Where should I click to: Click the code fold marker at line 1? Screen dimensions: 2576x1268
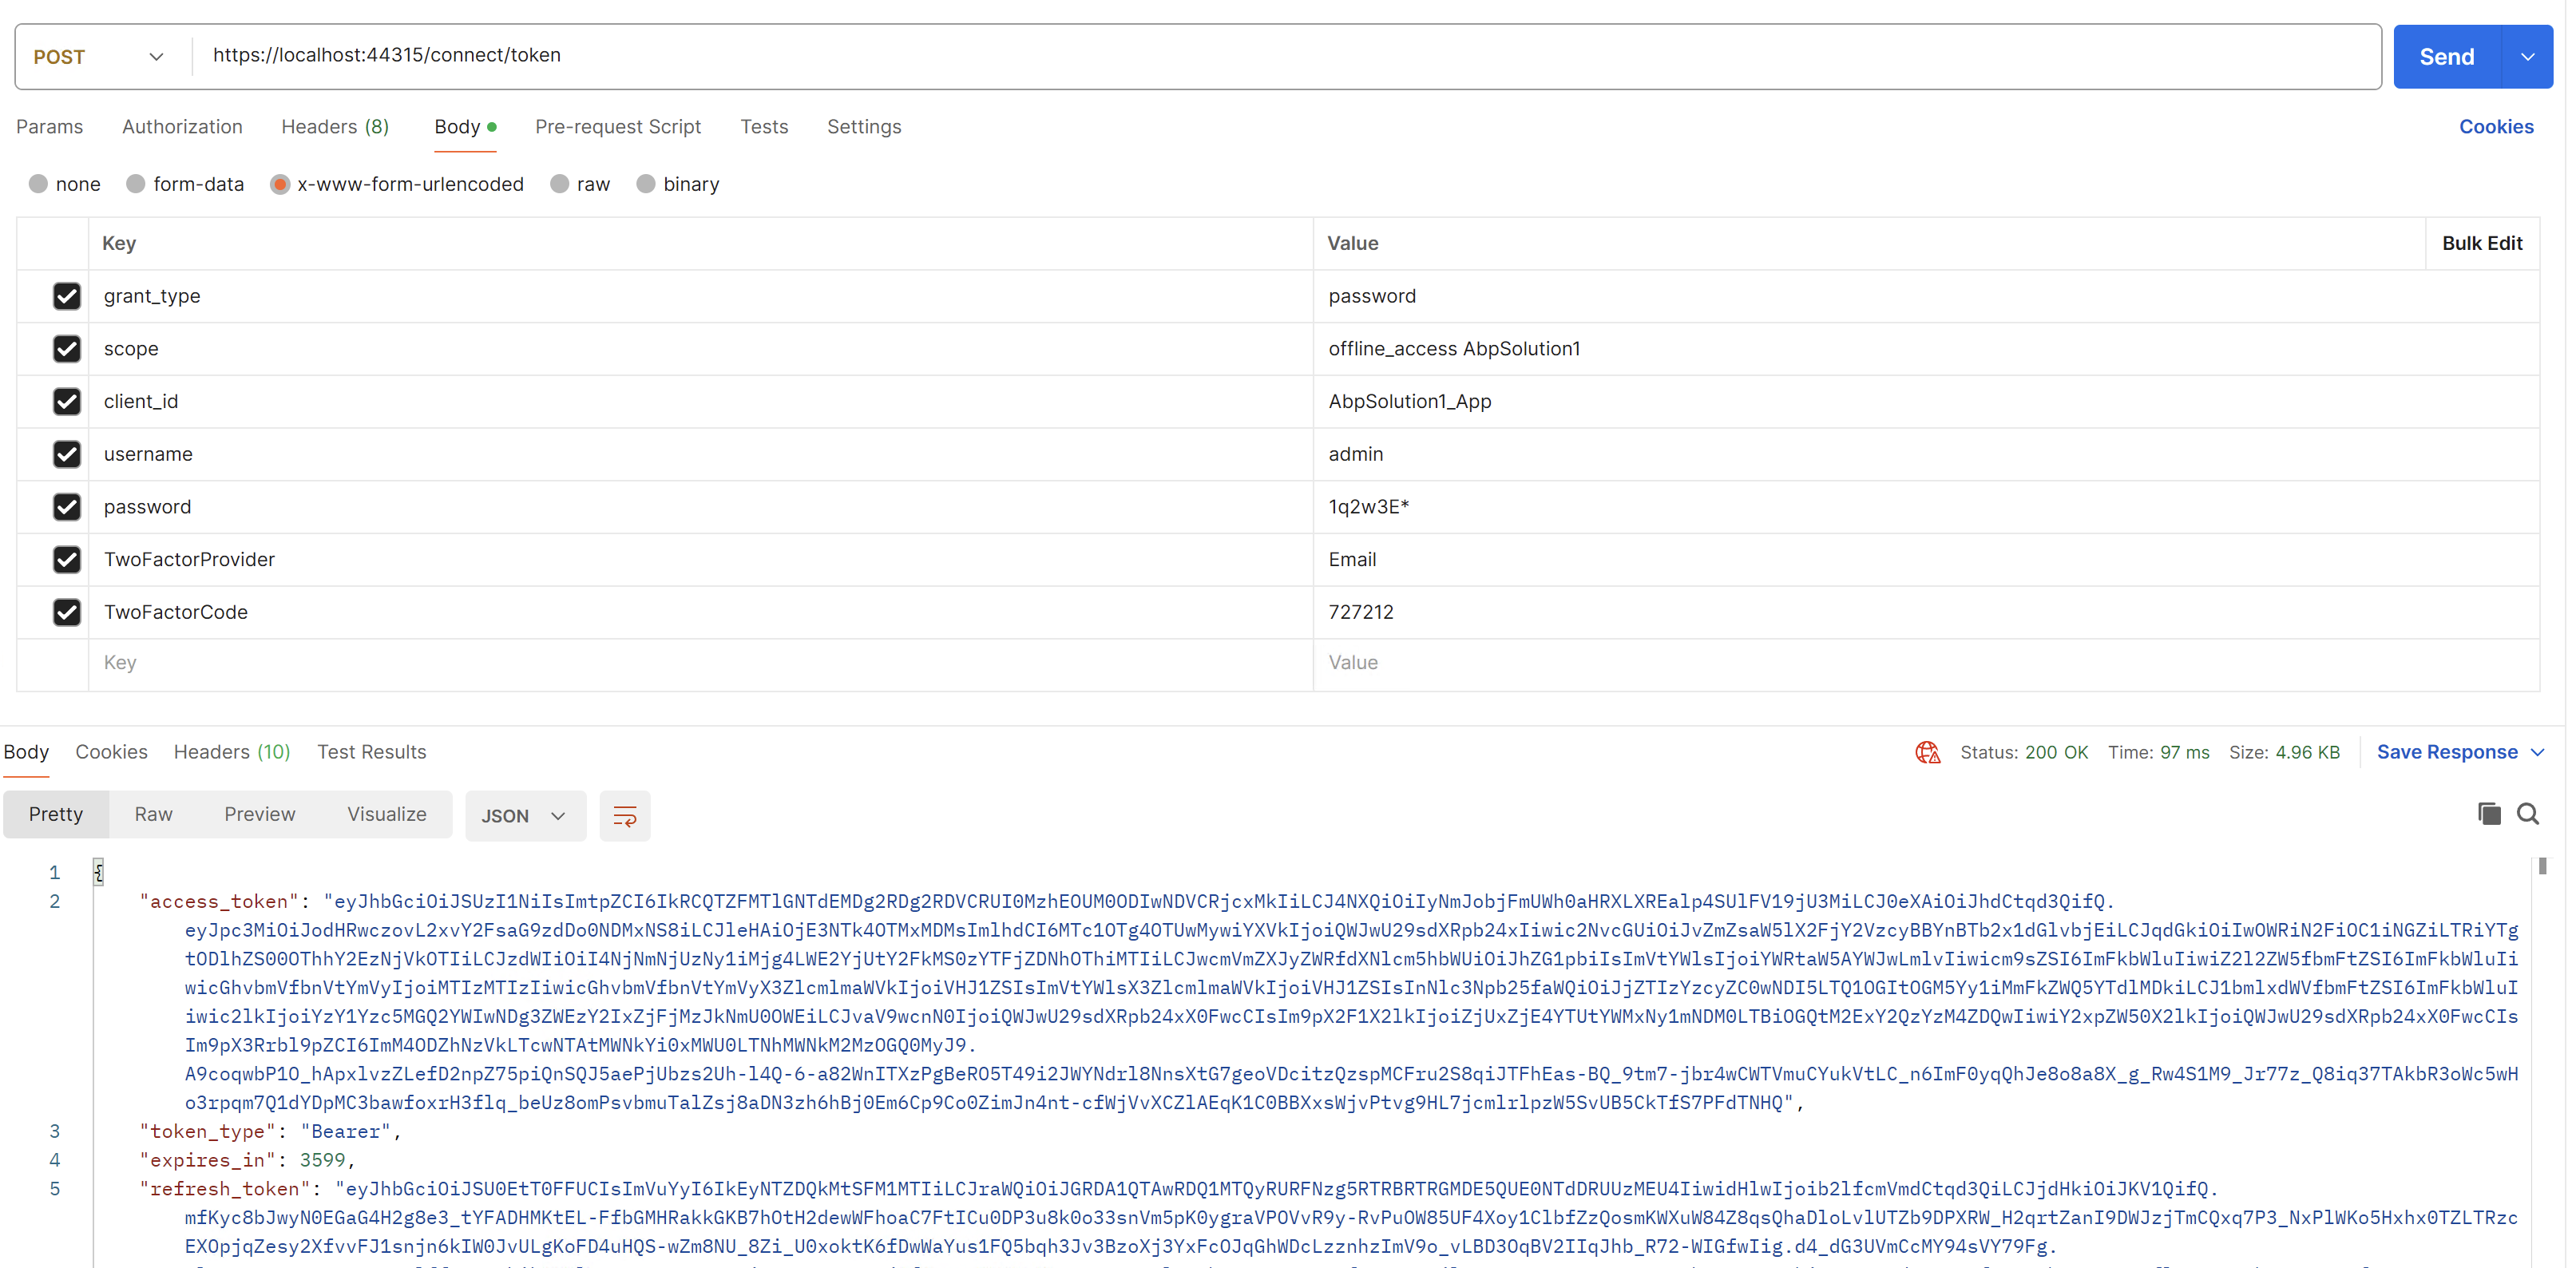[98, 872]
